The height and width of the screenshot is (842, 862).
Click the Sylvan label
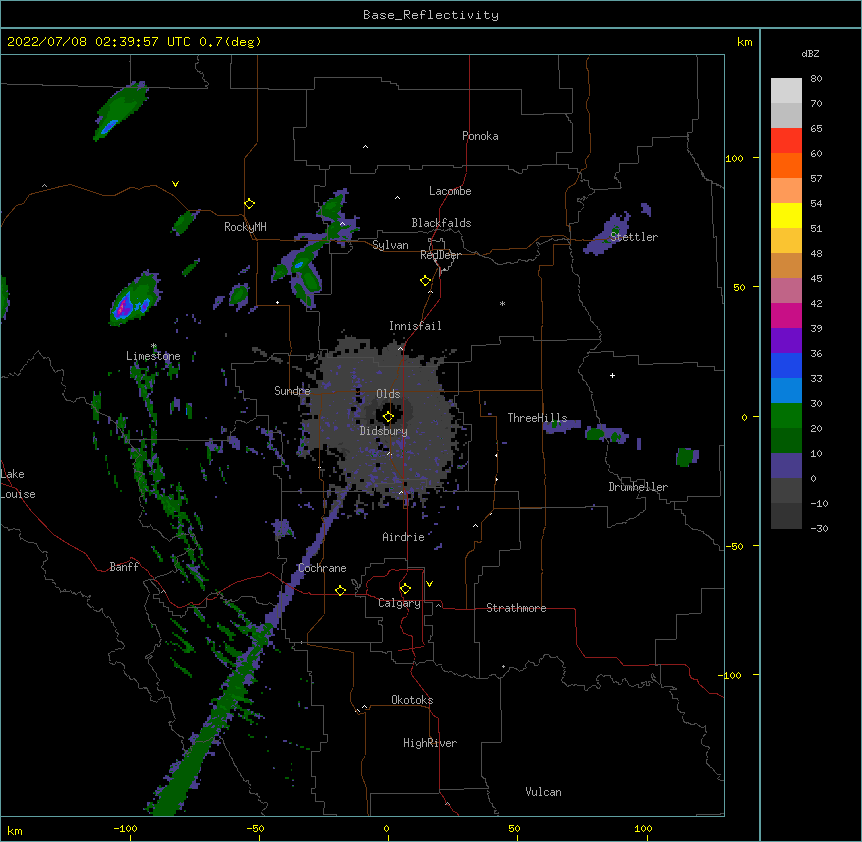click(x=390, y=245)
